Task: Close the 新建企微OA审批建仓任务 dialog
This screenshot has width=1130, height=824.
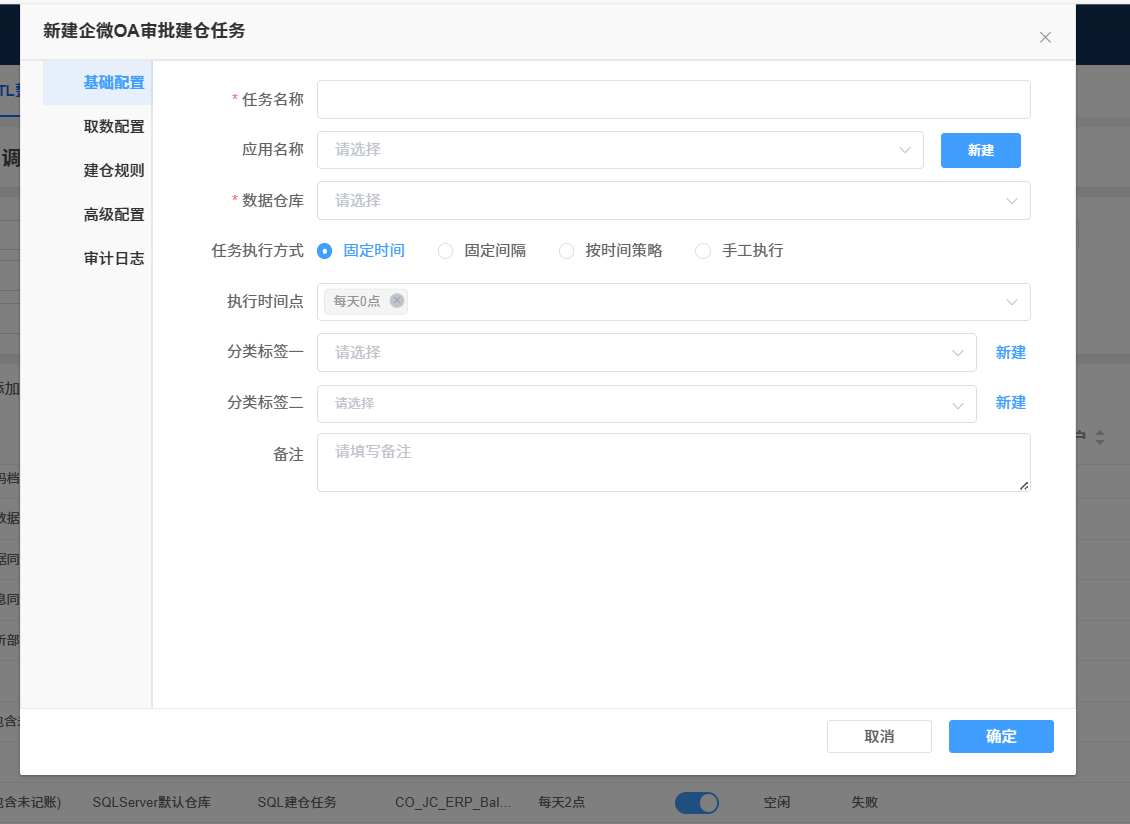Action: pos(1045,38)
